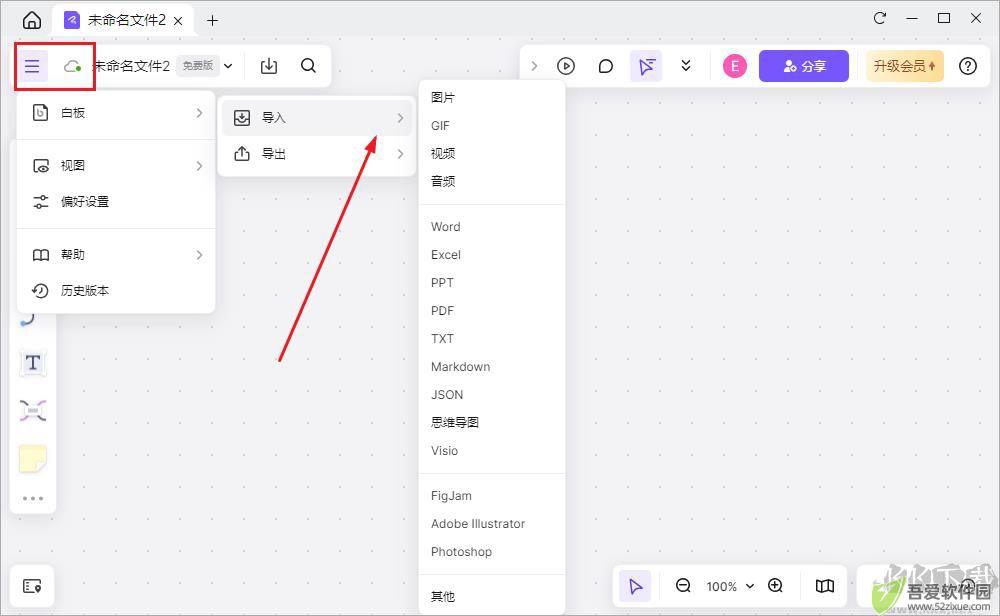Image resolution: width=1000 pixels, height=616 pixels.
Task: Open the 帮助 help submenu
Action: pyautogui.click(x=116, y=255)
